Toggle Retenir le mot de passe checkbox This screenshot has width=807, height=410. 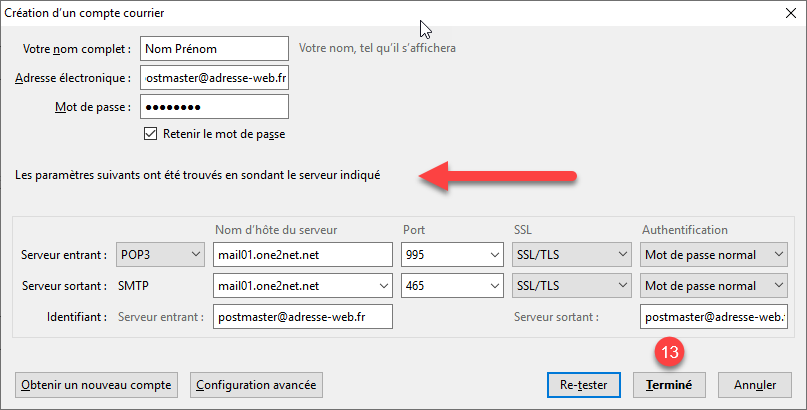[150, 134]
